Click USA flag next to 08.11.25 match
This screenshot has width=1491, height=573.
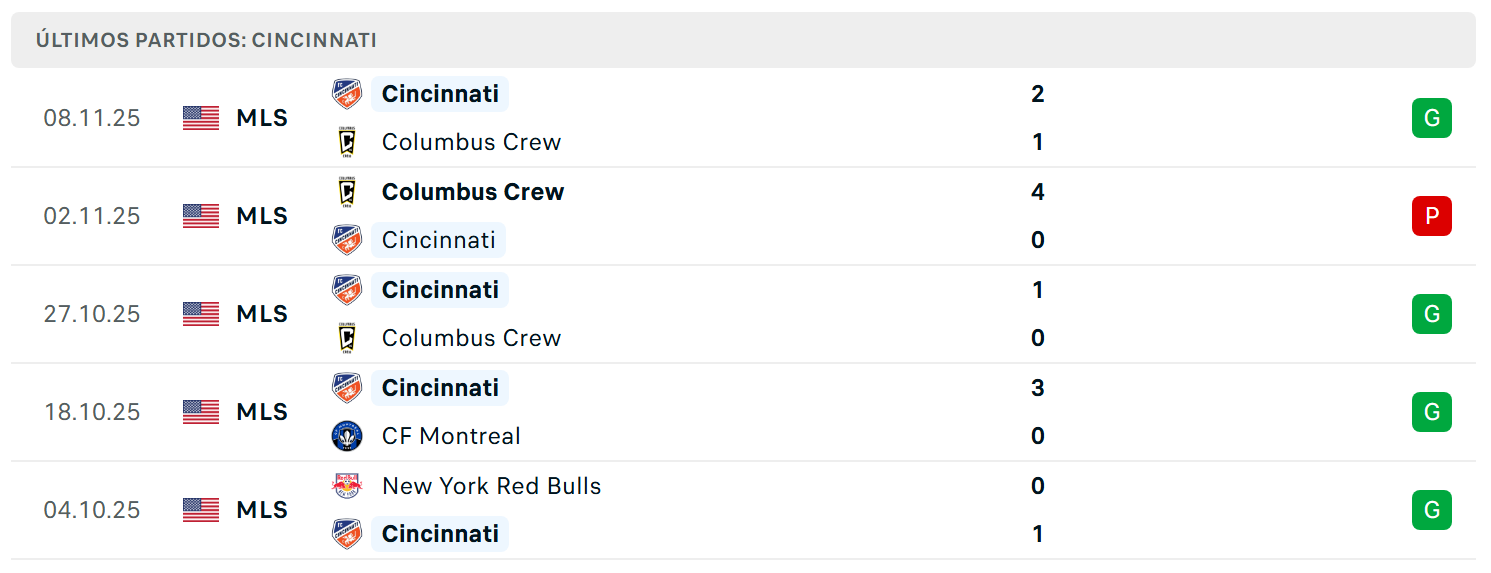point(201,118)
